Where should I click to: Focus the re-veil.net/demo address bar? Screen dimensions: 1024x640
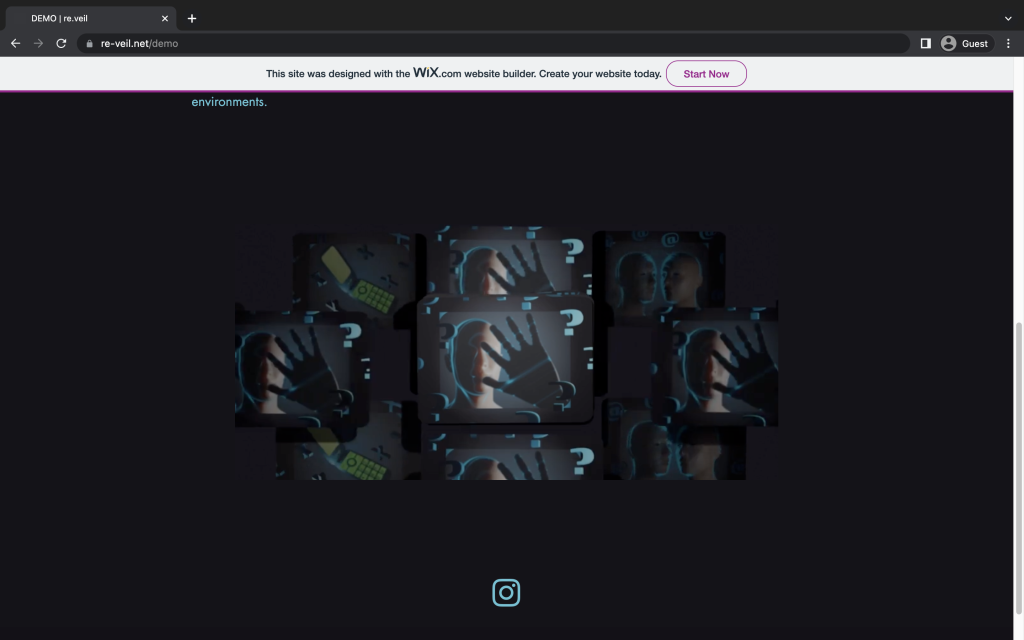coord(496,44)
